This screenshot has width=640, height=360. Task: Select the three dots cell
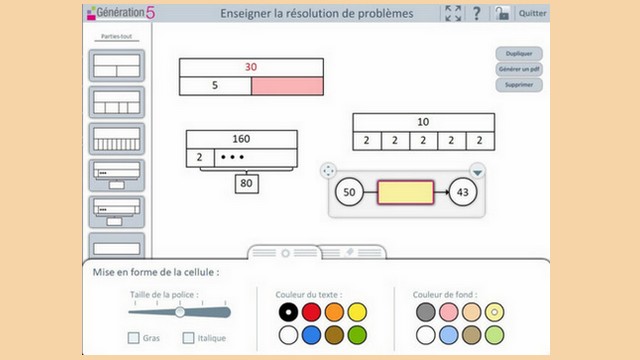pyautogui.click(x=256, y=158)
